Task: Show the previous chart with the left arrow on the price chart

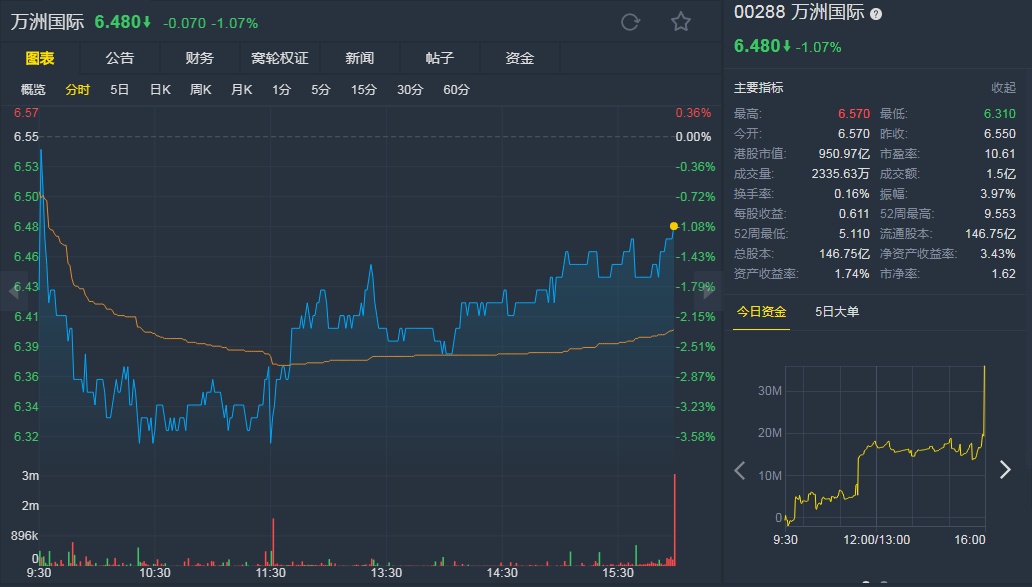Action: pos(12,290)
